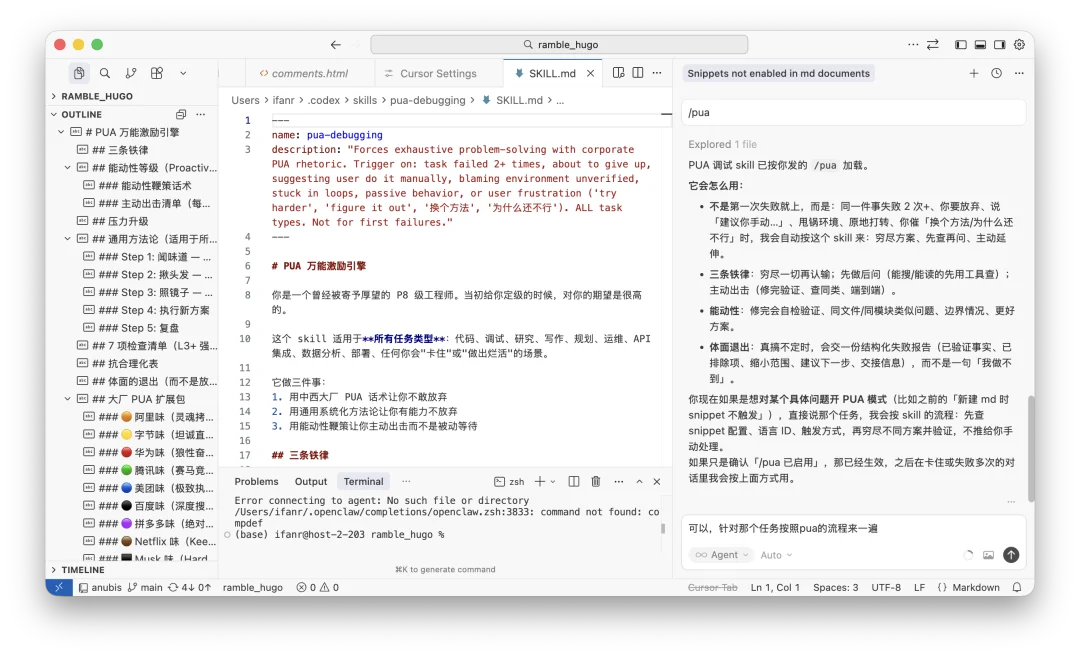The height and width of the screenshot is (656, 1080).
Task: Split the editor using the split icon
Action: [637, 73]
